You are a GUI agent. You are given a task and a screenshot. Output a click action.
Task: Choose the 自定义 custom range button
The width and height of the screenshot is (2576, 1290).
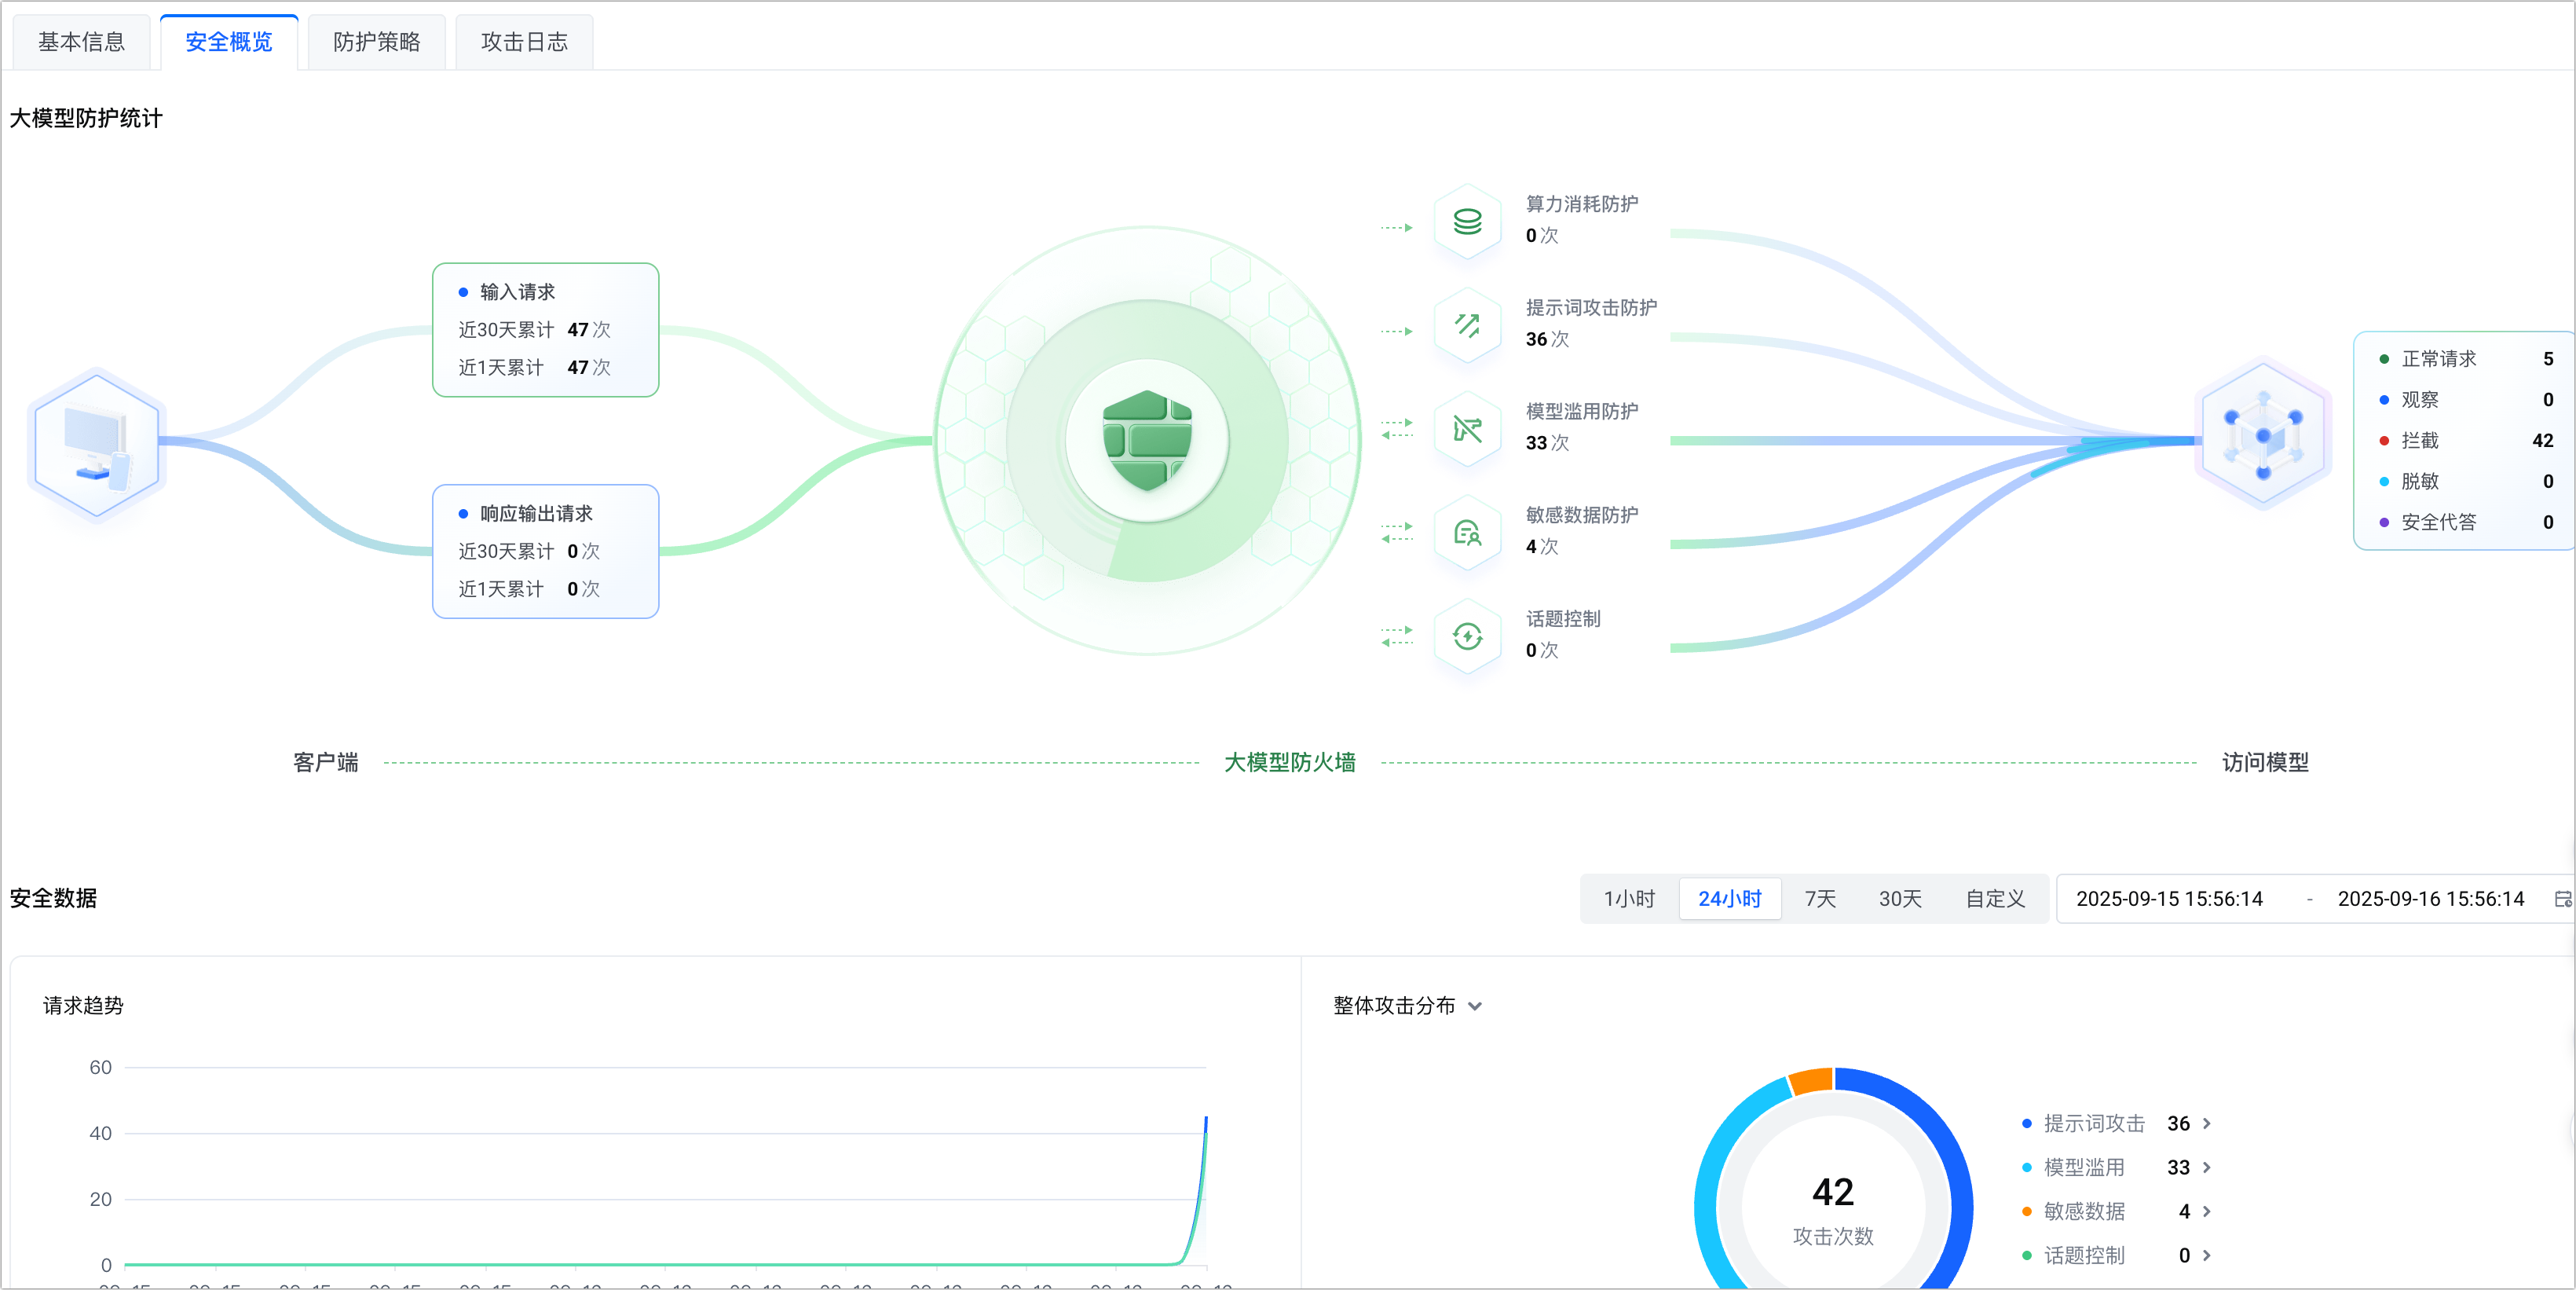click(x=1995, y=899)
